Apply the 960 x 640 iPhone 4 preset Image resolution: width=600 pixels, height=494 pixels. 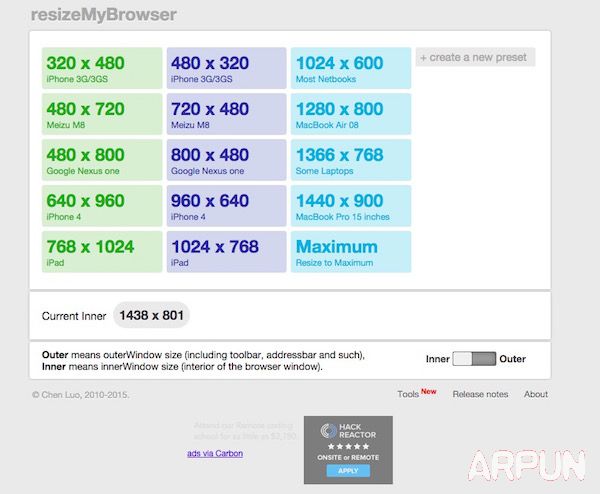click(226, 207)
